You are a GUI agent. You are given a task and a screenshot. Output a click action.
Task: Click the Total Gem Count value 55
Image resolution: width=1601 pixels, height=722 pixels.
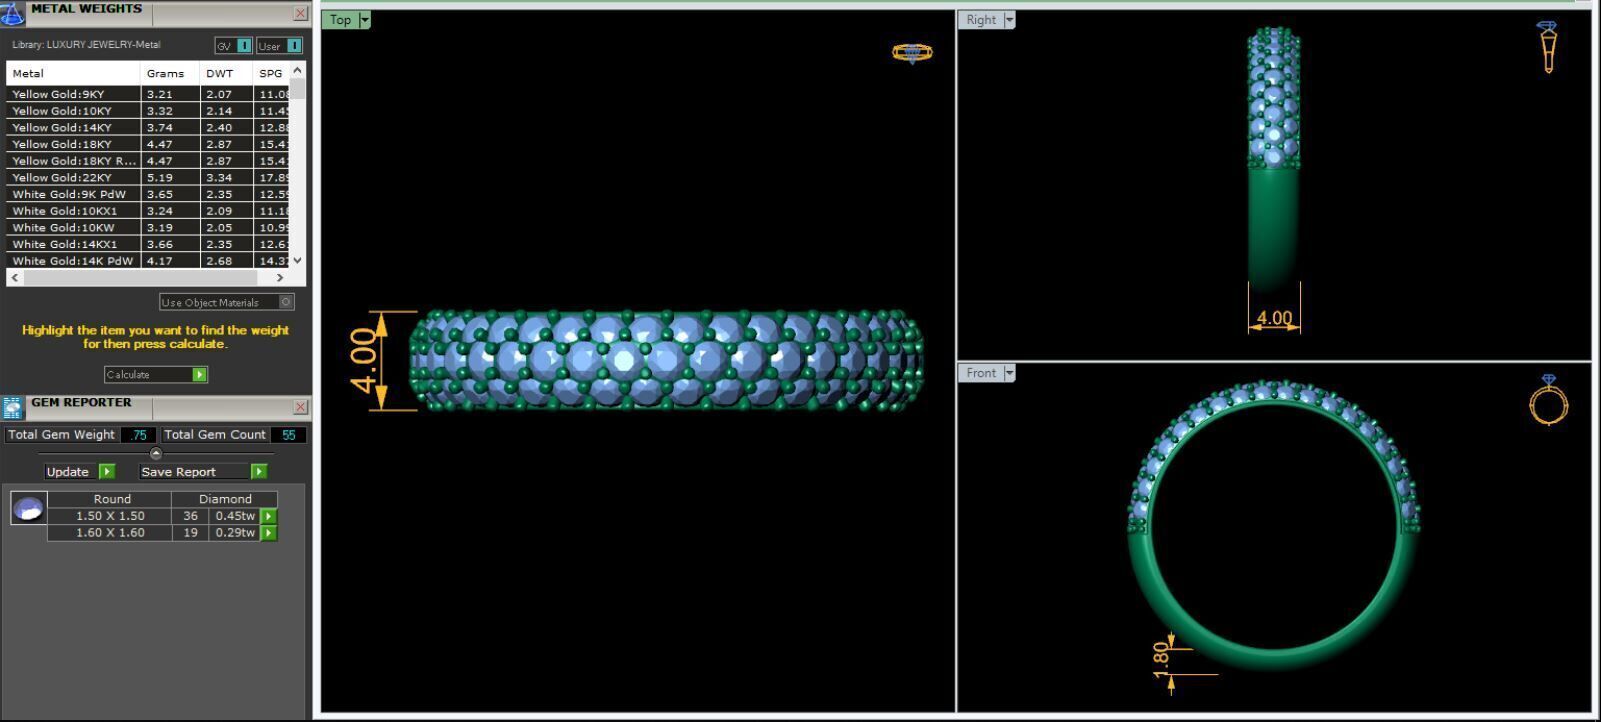coord(288,435)
